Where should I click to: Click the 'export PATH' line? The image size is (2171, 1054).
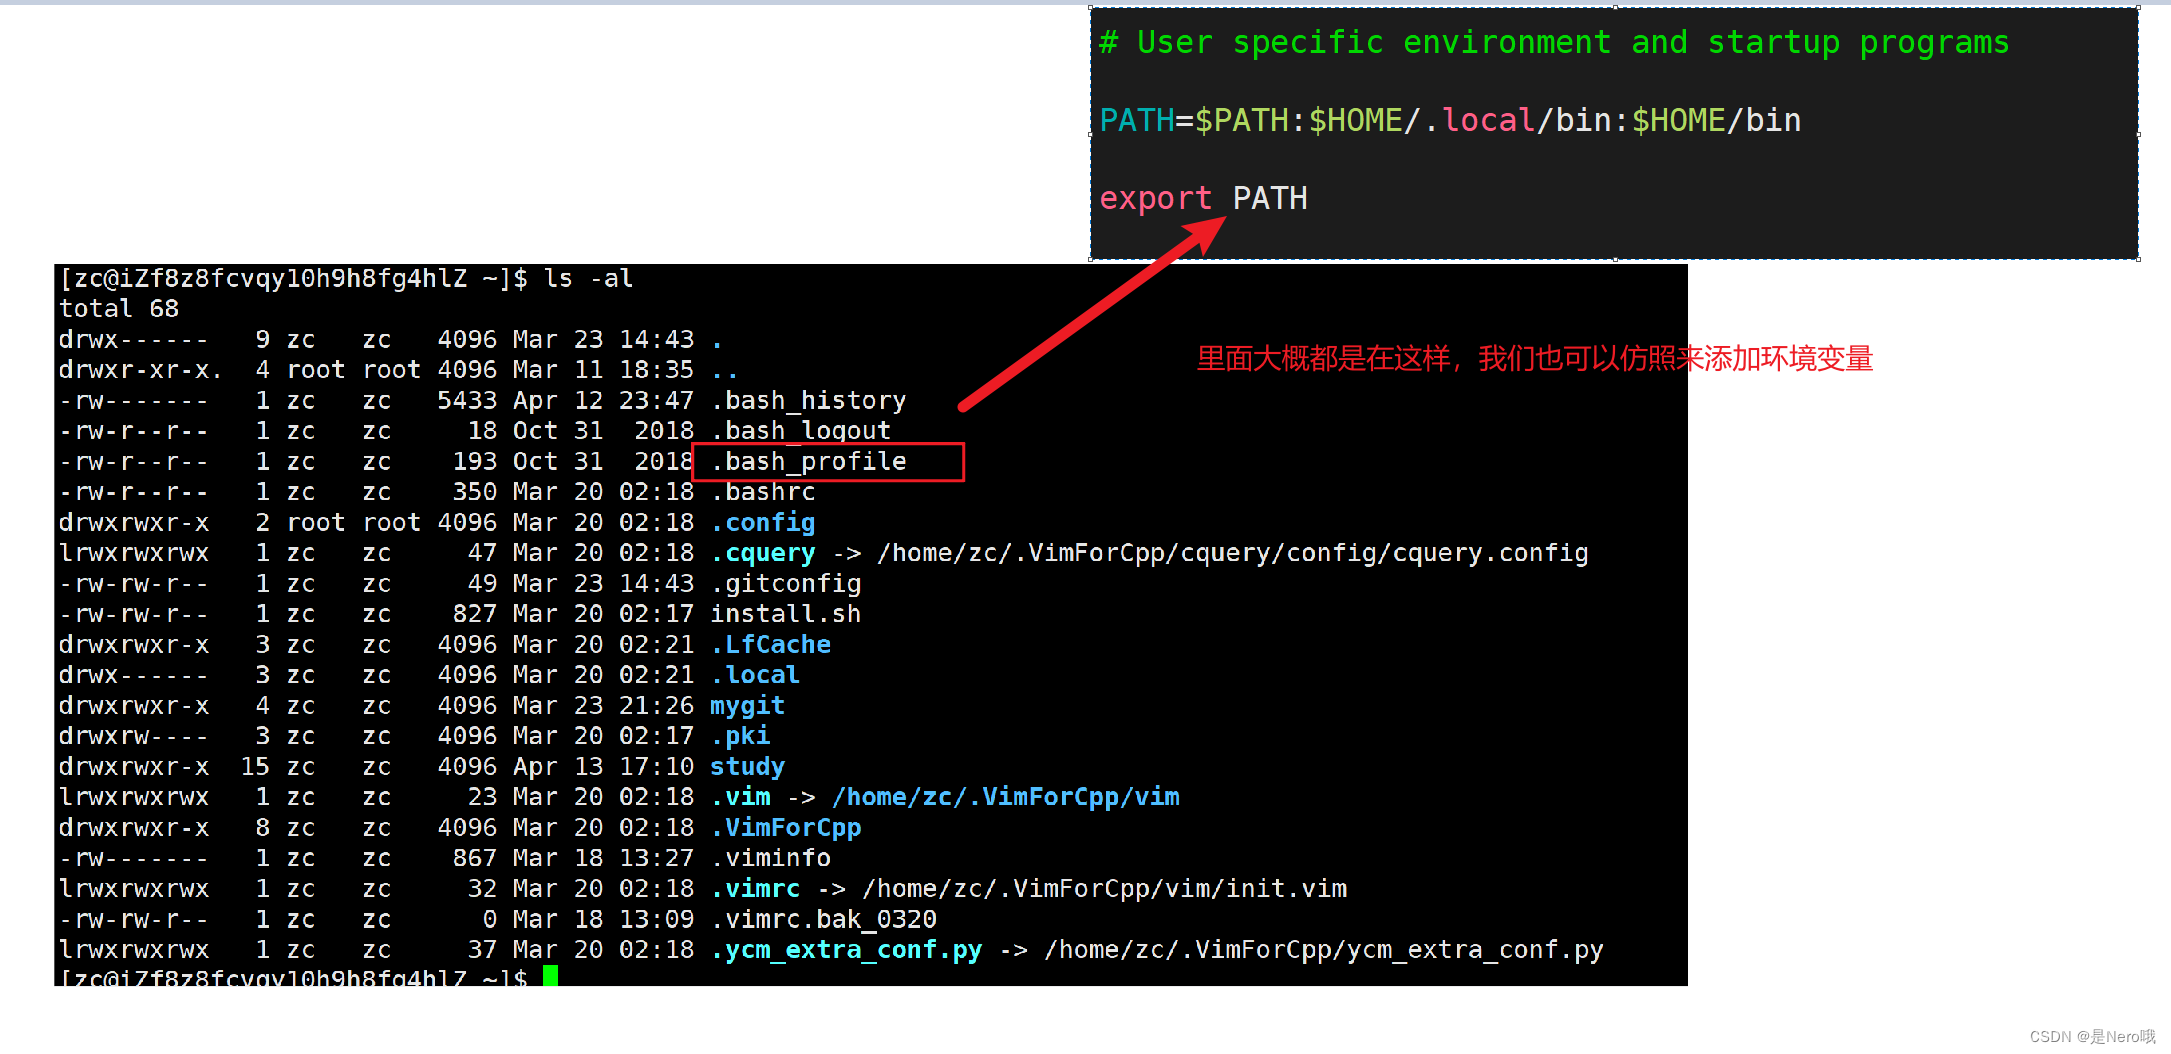[1203, 199]
